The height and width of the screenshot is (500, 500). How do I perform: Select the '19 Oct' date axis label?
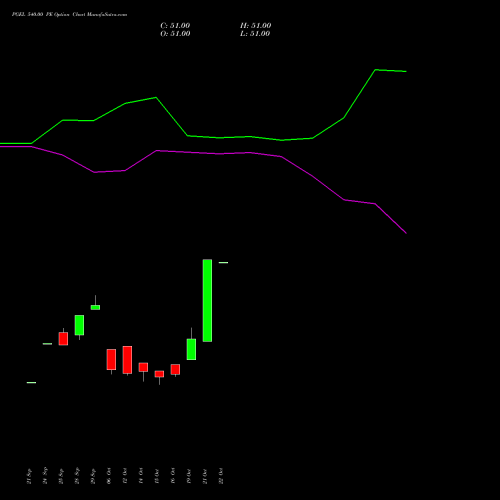click(x=189, y=476)
